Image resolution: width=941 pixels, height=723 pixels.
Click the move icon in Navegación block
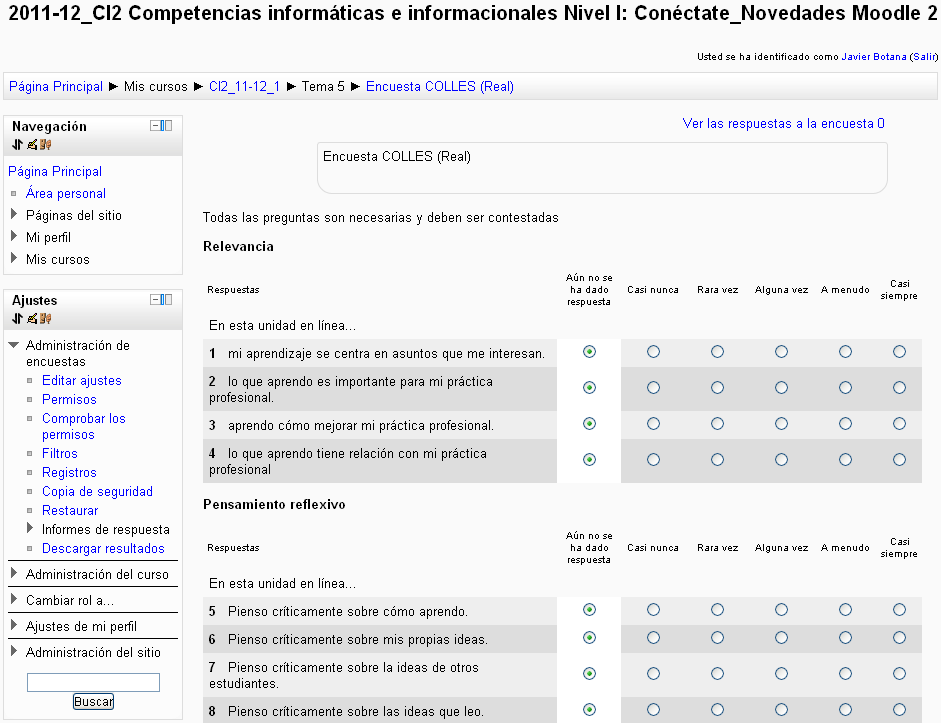(17, 144)
